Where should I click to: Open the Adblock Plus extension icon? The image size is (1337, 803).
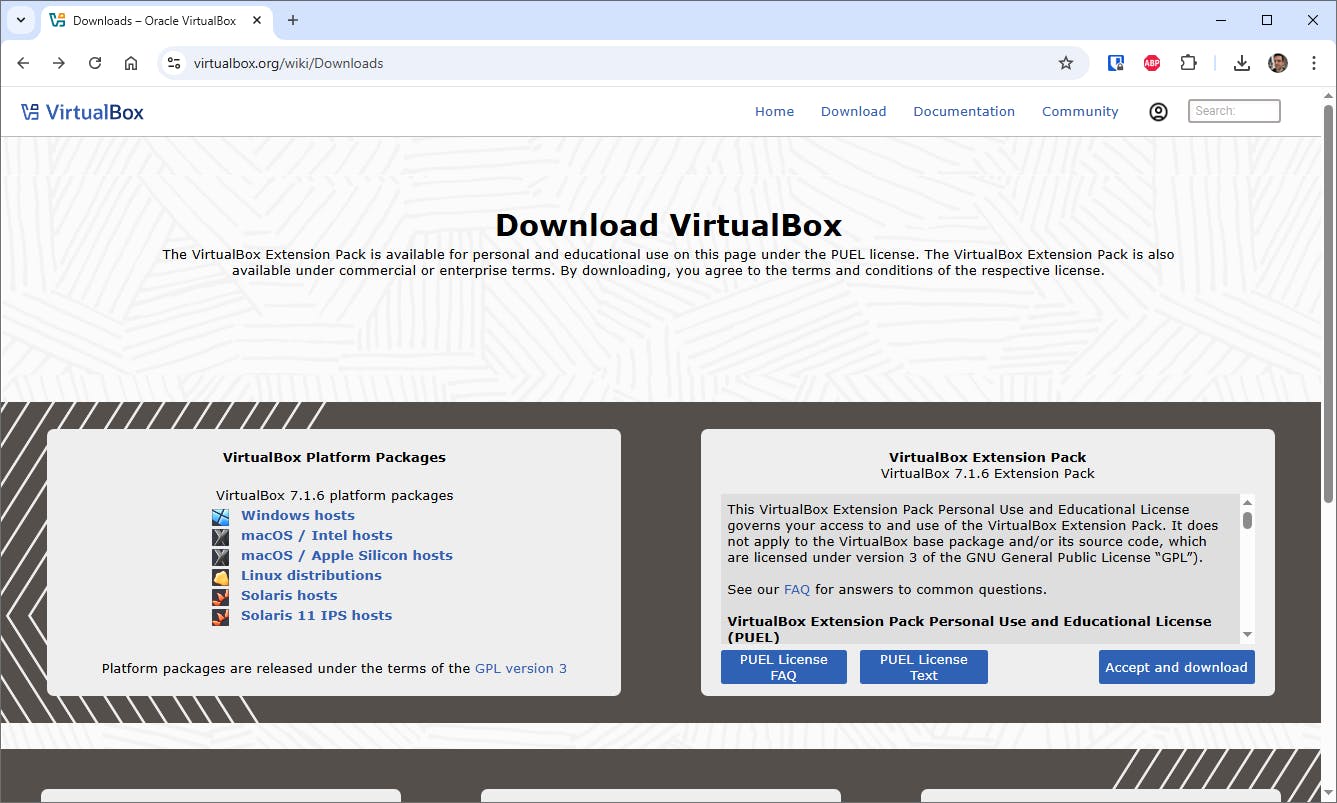click(1152, 63)
